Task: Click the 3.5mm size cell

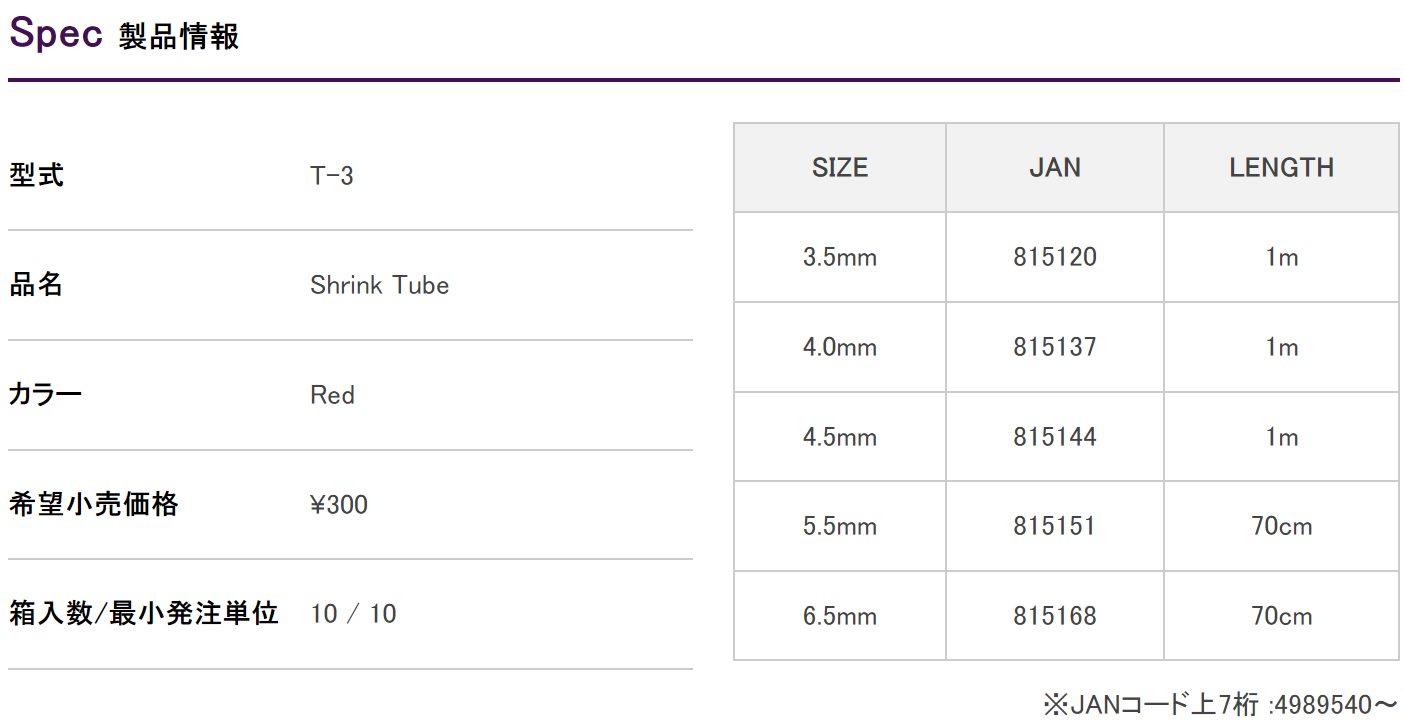Action: click(x=840, y=257)
